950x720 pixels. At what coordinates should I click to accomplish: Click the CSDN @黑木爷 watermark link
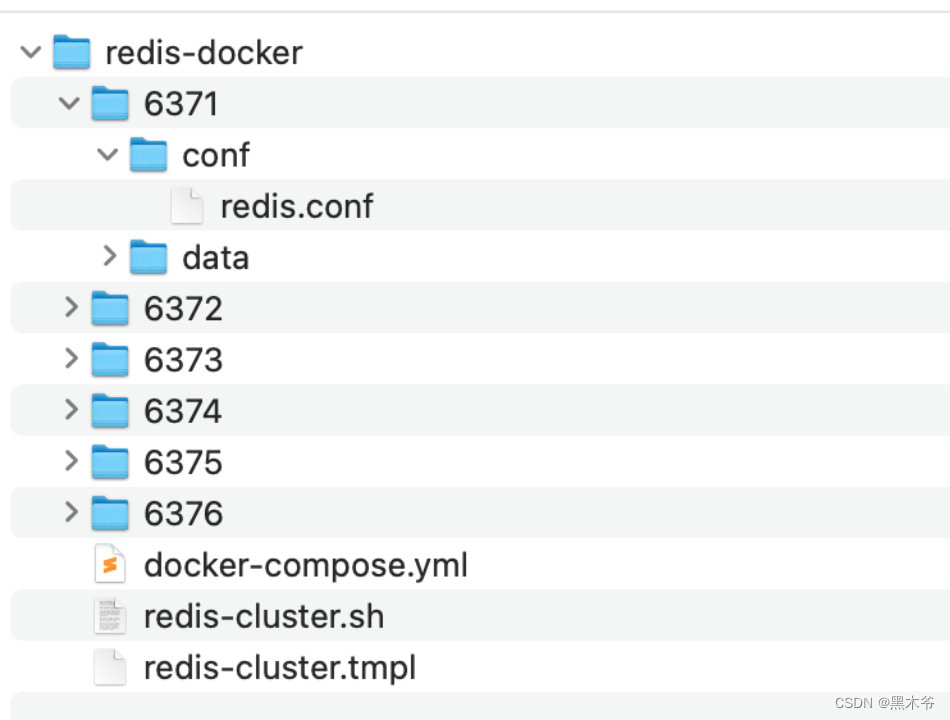pos(883,702)
